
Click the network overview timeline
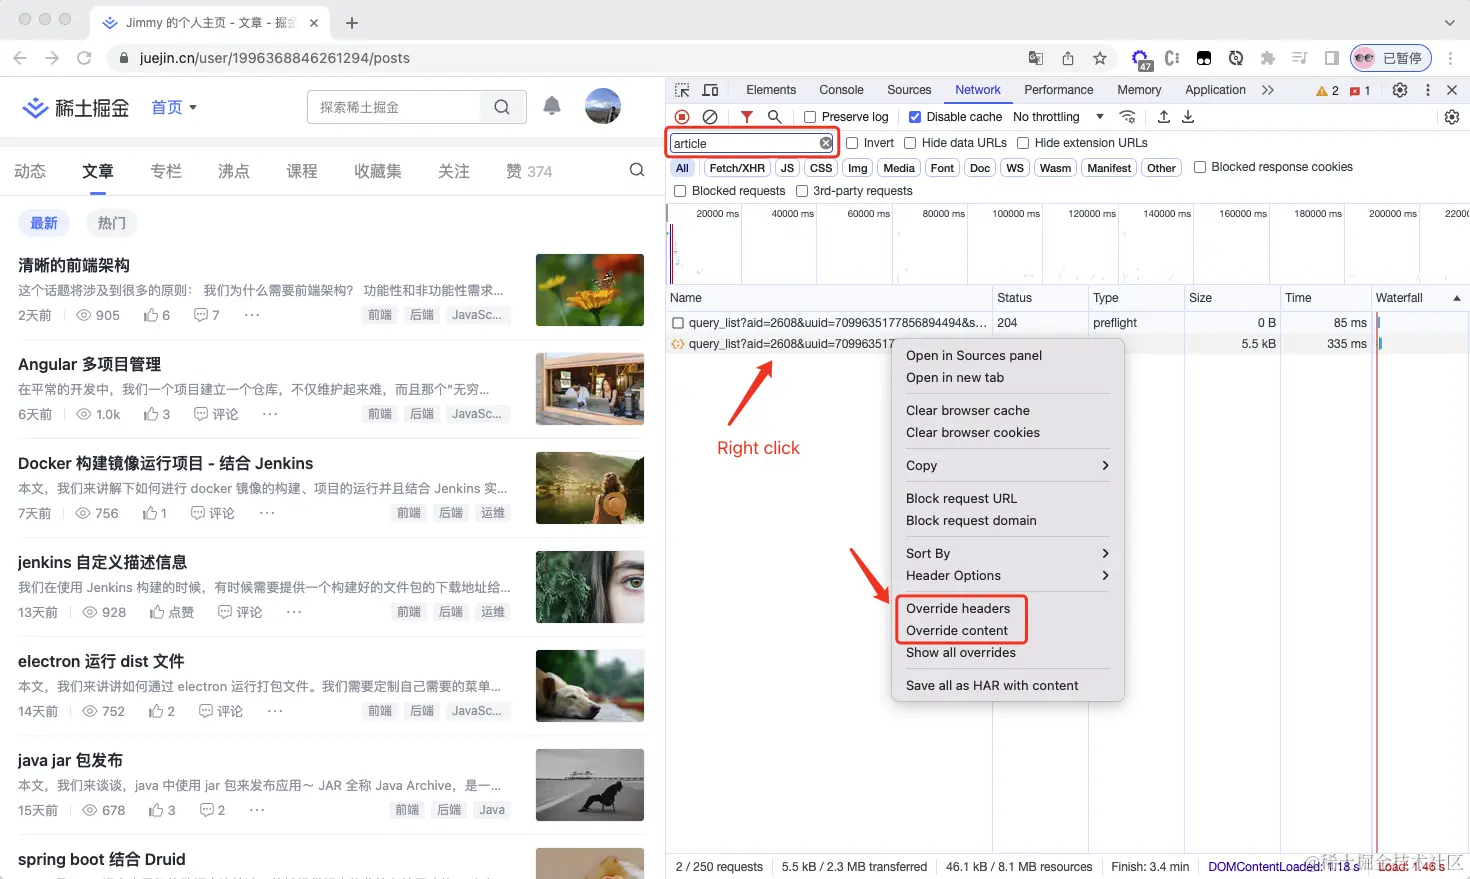1068,244
